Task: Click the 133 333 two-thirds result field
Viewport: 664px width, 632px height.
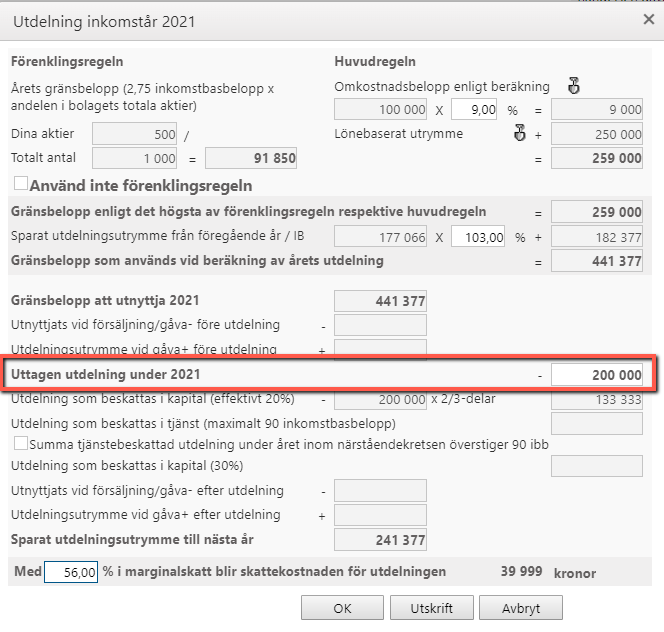Action: coord(597,399)
